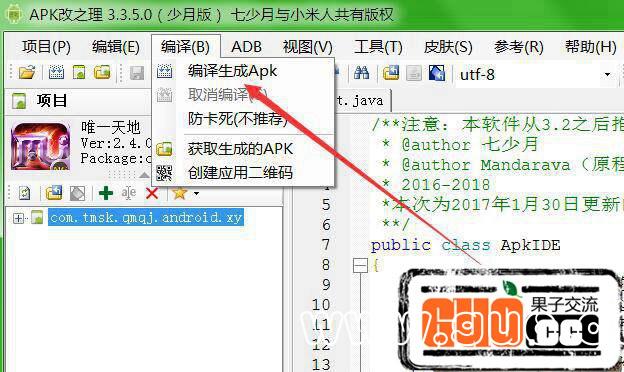624x372 pixels.
Task: Click the greyed save disk icon
Action: pos(137,73)
